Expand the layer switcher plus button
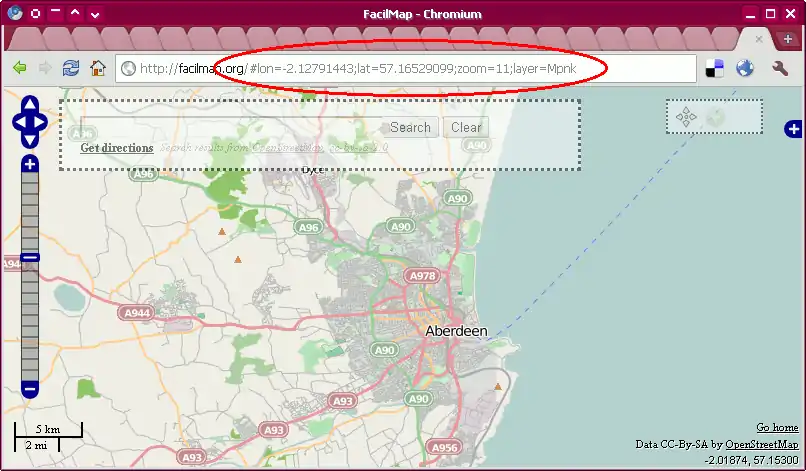This screenshot has height=471, width=806. click(x=793, y=129)
